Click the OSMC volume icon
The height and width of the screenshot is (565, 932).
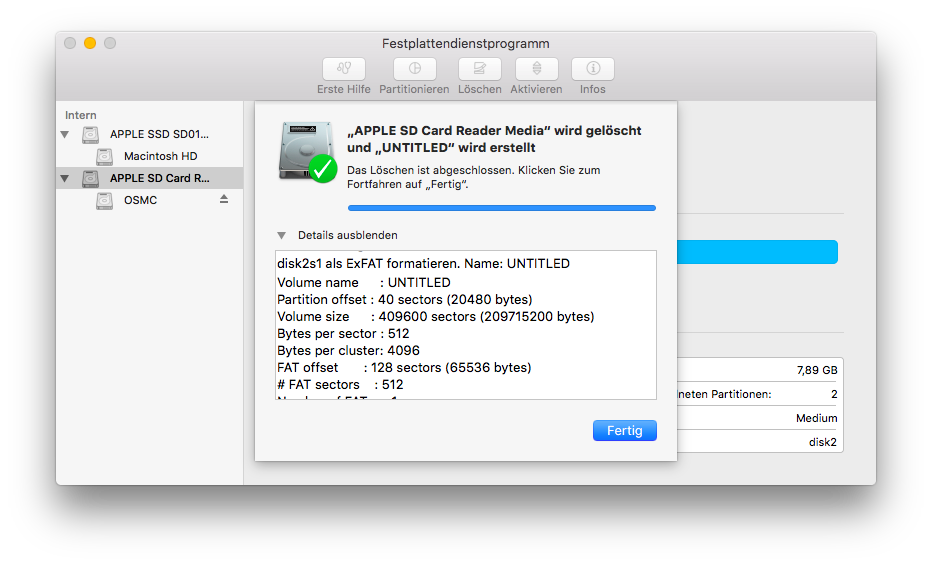click(x=105, y=200)
